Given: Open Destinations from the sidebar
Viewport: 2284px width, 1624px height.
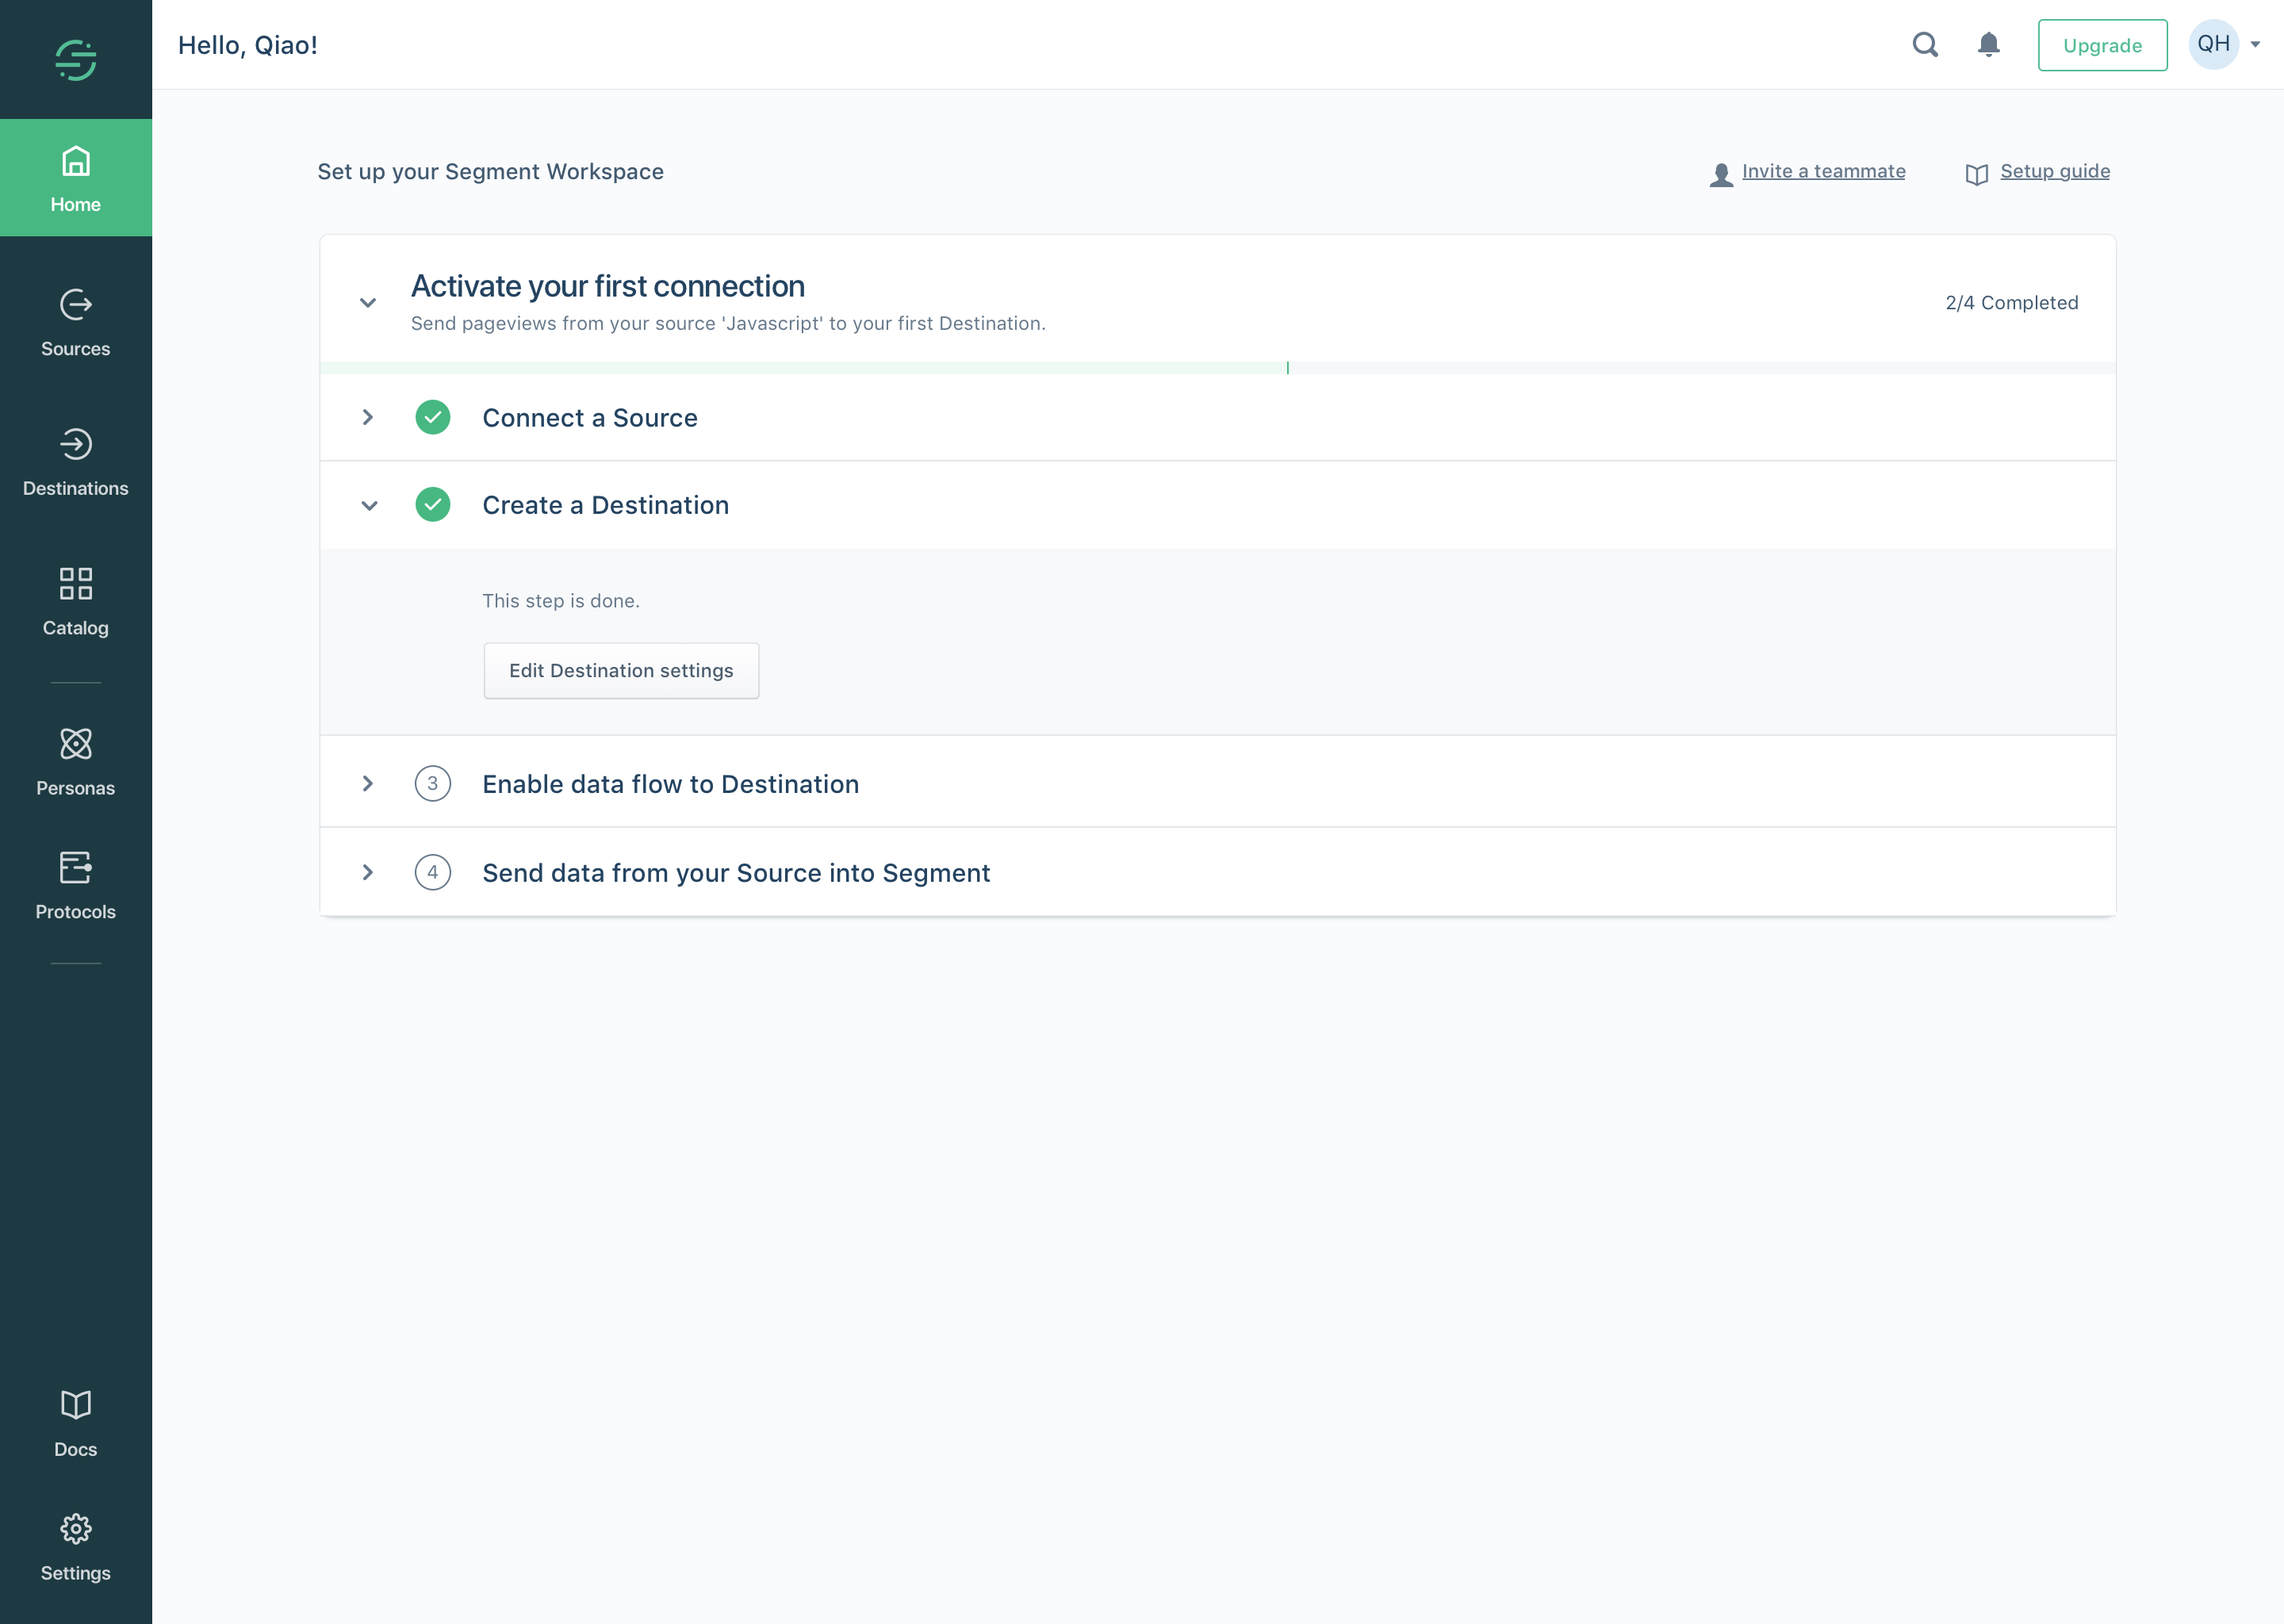Looking at the screenshot, I should (76, 463).
